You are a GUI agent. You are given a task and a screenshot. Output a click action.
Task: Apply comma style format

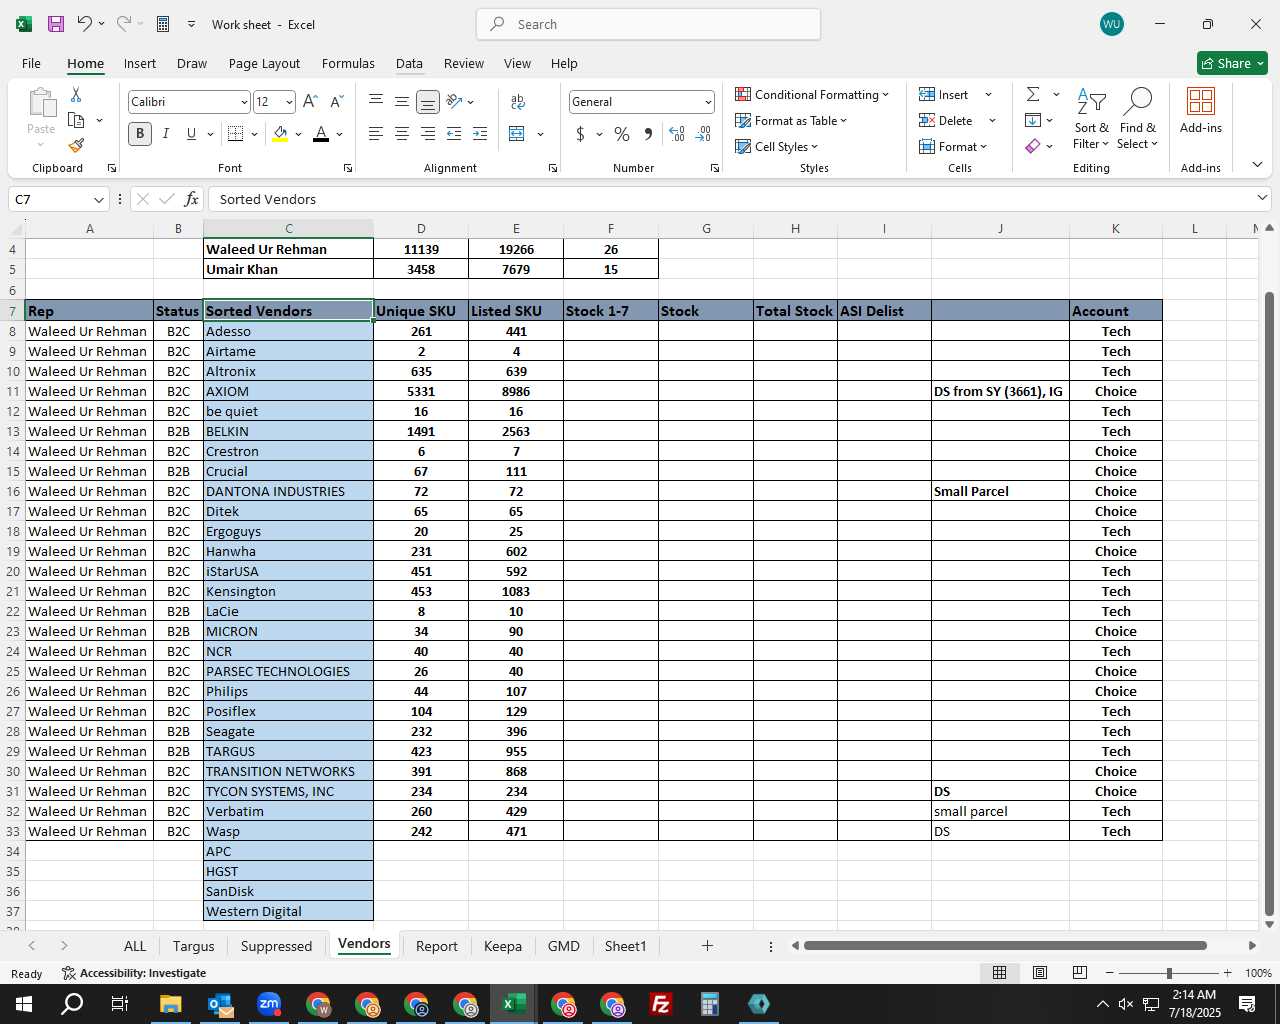tap(648, 133)
